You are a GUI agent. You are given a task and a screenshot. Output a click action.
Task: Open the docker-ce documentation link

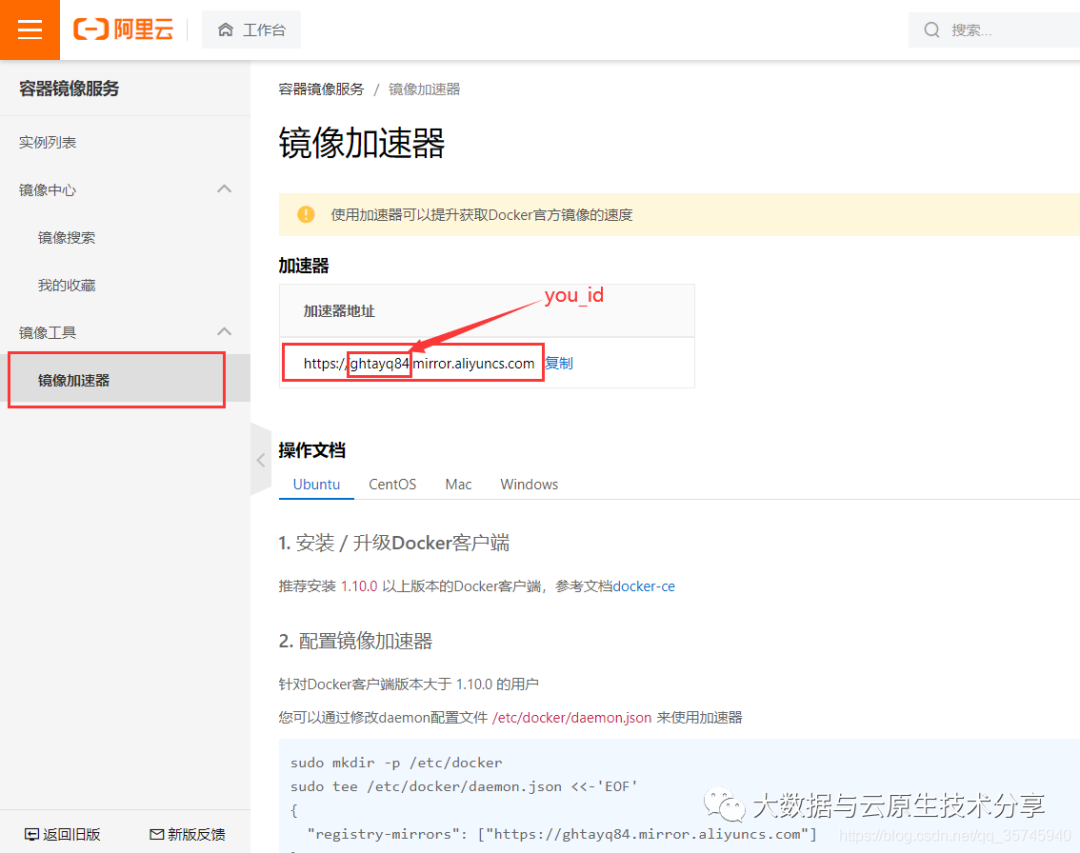point(644,586)
